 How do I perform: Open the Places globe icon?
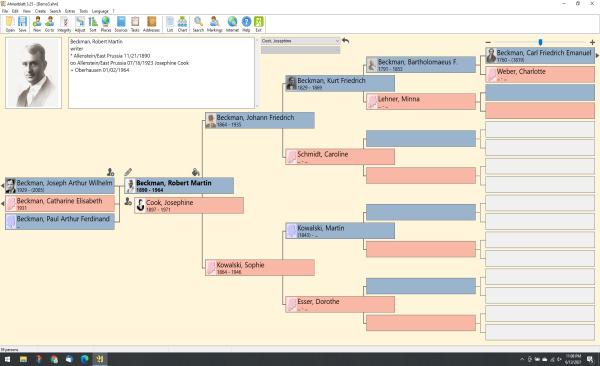106,24
